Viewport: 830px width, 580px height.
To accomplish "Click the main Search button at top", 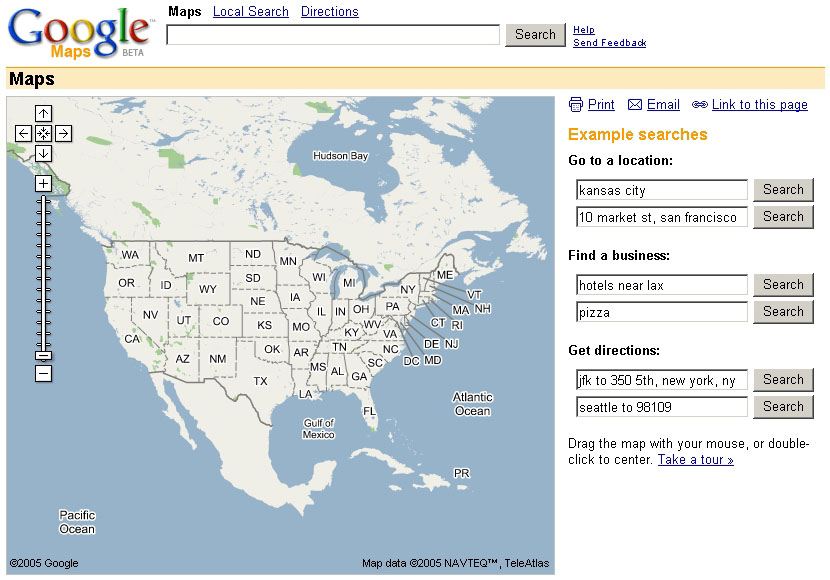I will 535,35.
